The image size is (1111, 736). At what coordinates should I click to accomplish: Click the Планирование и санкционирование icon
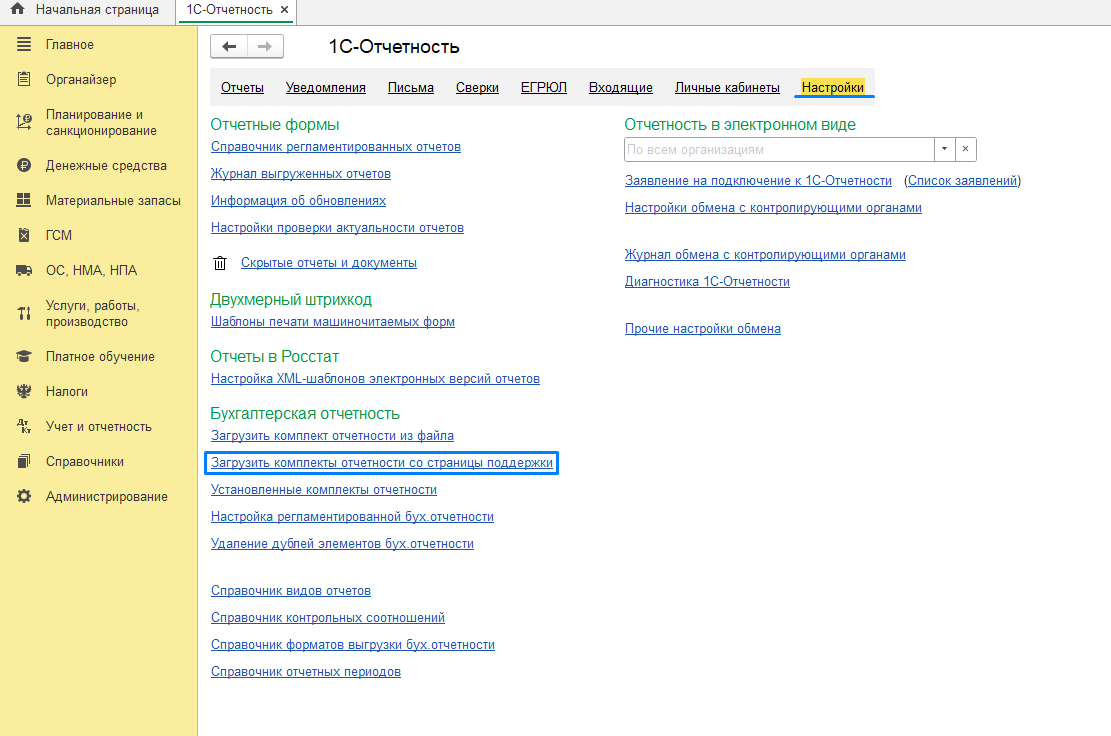click(x=24, y=122)
